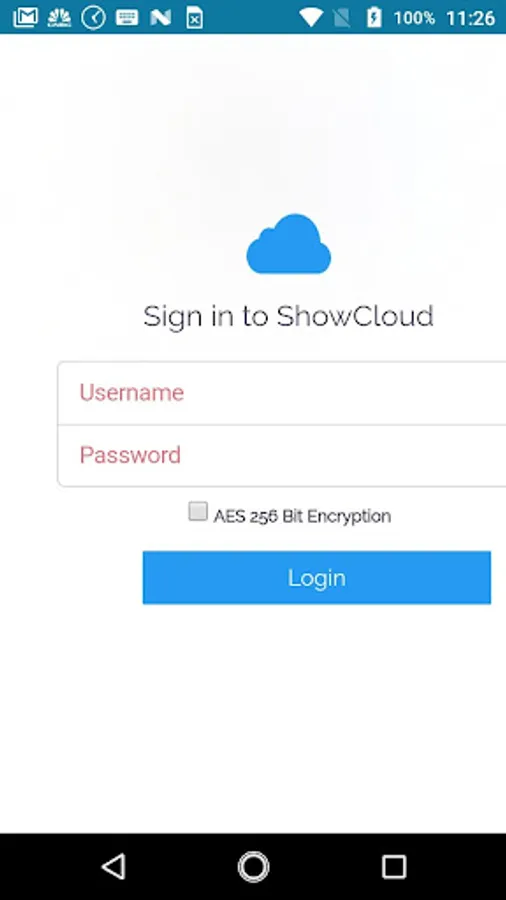This screenshot has width=506, height=900.
Task: Tap the missing SIM card icon
Action: [x=194, y=17]
